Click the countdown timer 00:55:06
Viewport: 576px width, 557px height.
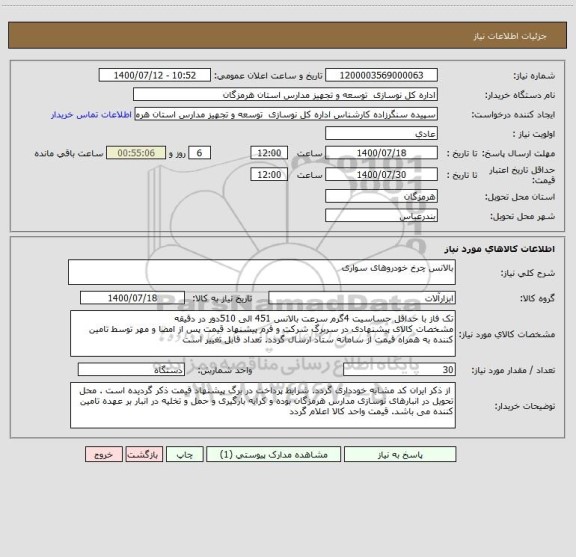click(x=136, y=153)
